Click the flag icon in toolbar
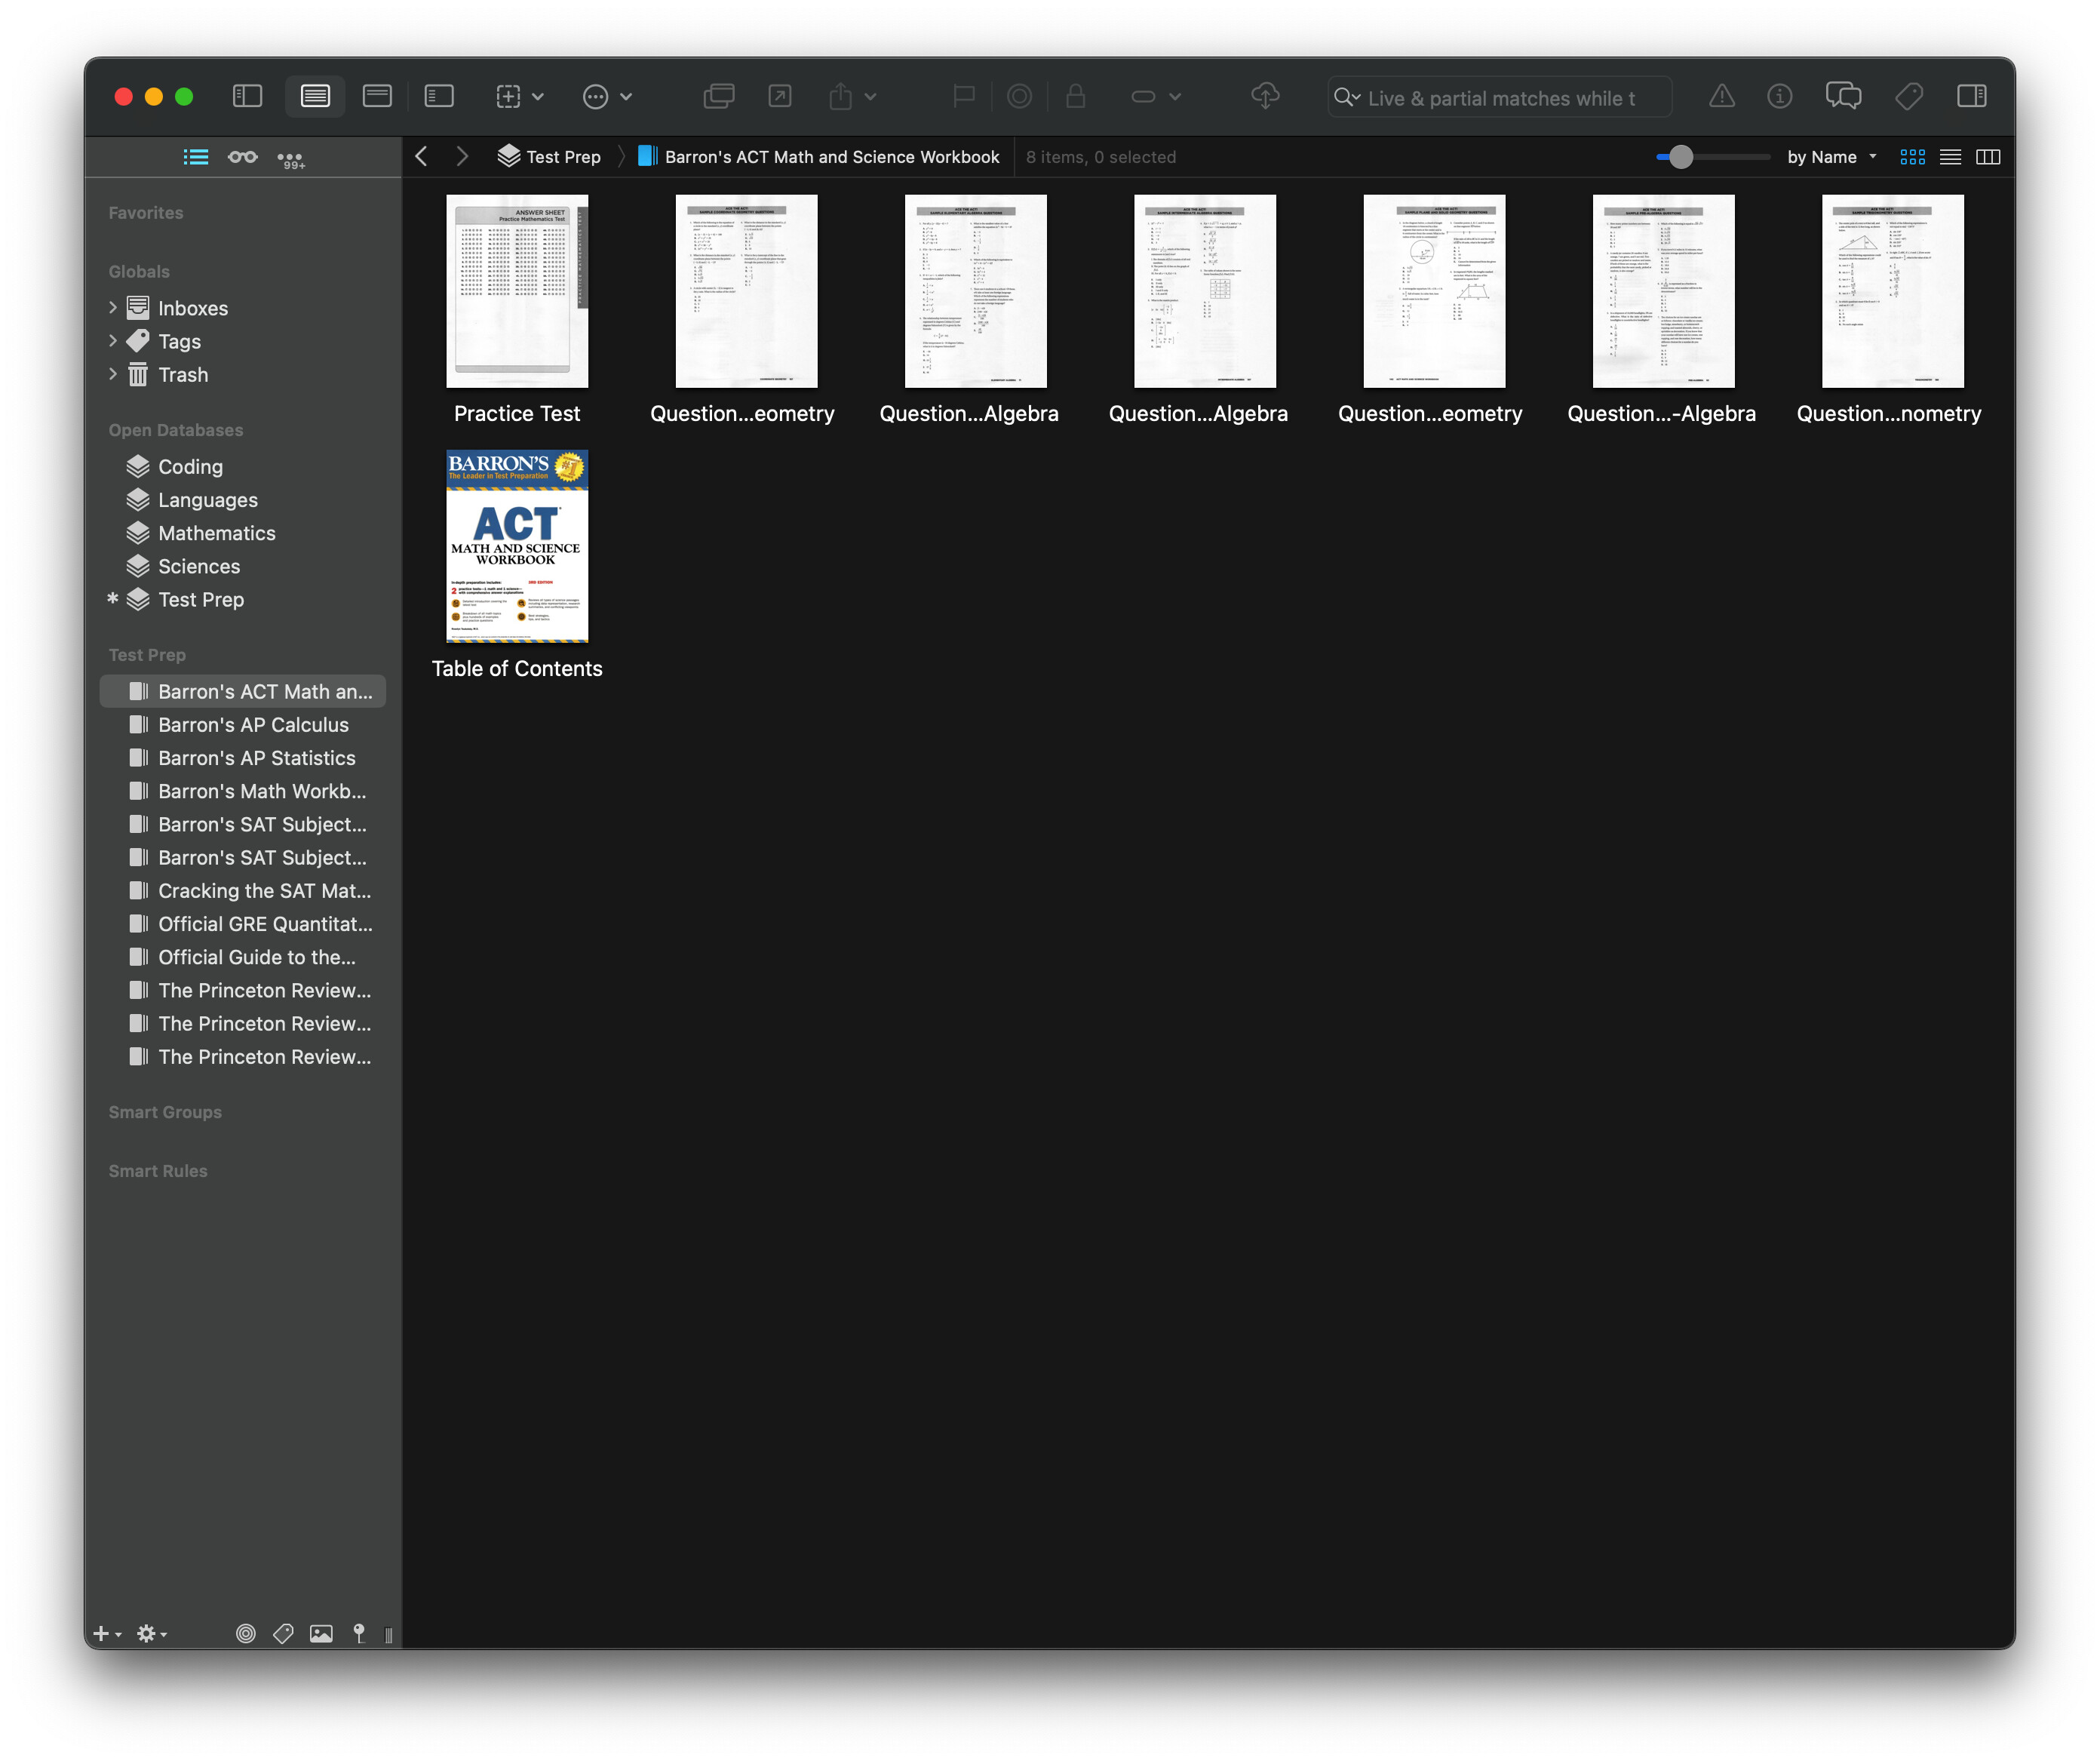 click(963, 96)
